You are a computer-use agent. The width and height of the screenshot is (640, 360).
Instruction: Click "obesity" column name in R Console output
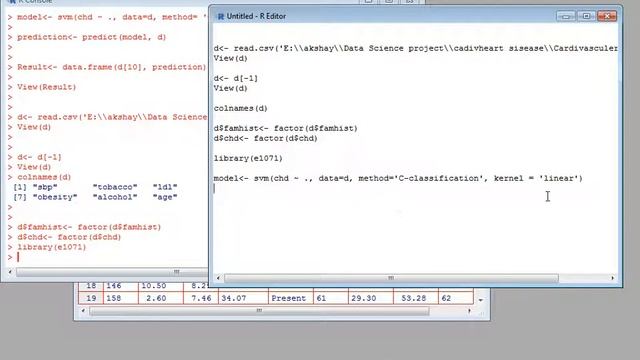55,197
